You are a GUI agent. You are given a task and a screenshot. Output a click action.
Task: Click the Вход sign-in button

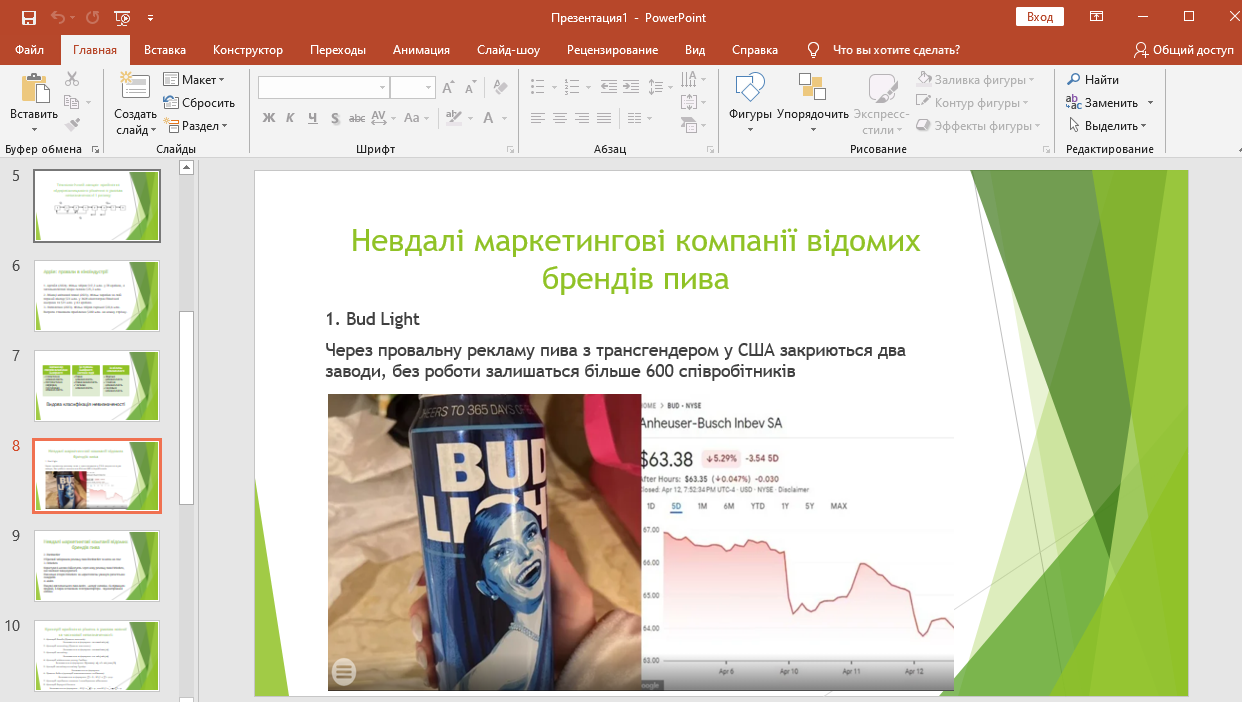[x=1040, y=17]
